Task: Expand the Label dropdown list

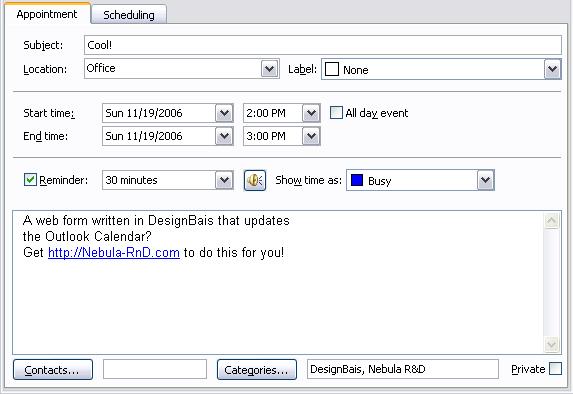Action: (x=553, y=69)
